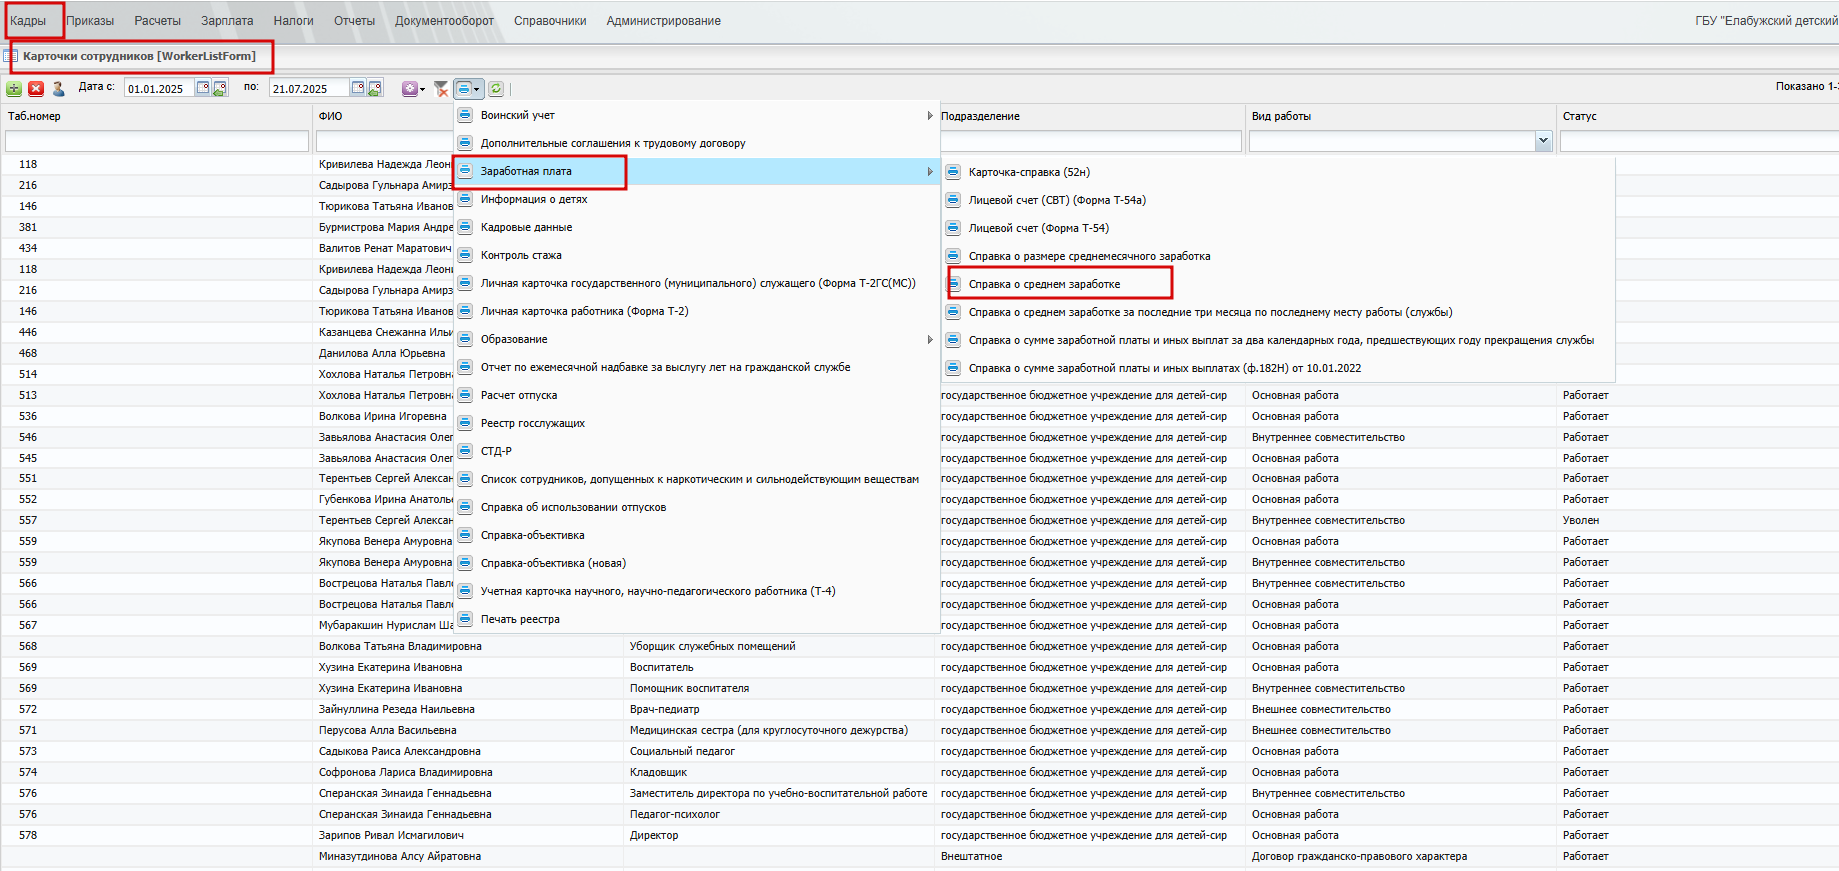This screenshot has height=871, width=1839.
Task: Open Справка о размере среднемесячного заработка
Action: coord(1278,256)
